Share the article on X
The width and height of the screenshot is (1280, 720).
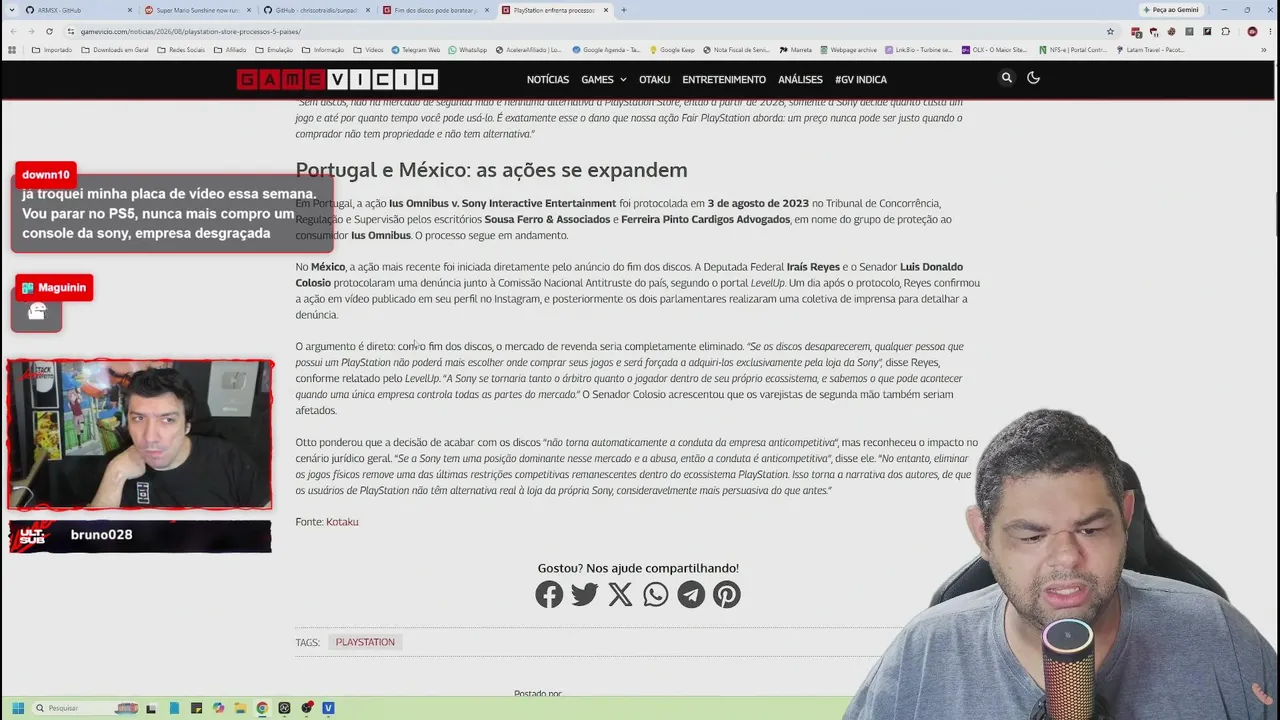click(620, 595)
